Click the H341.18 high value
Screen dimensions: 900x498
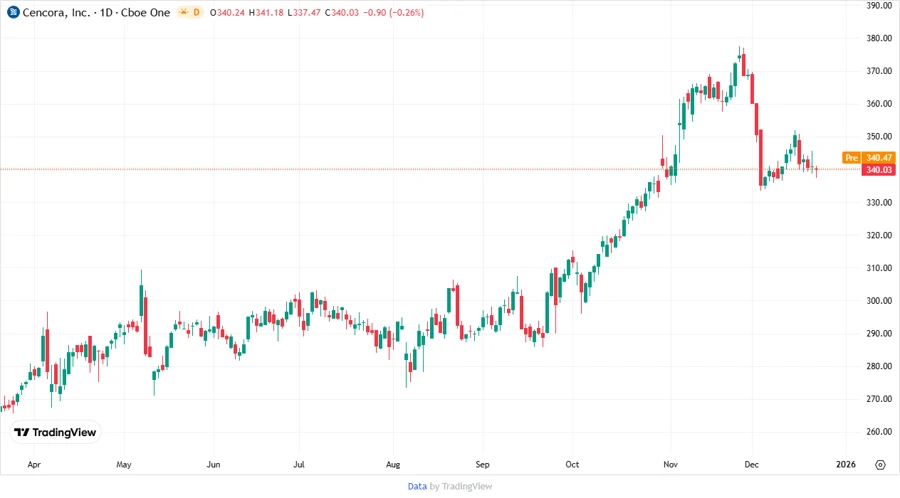click(266, 13)
